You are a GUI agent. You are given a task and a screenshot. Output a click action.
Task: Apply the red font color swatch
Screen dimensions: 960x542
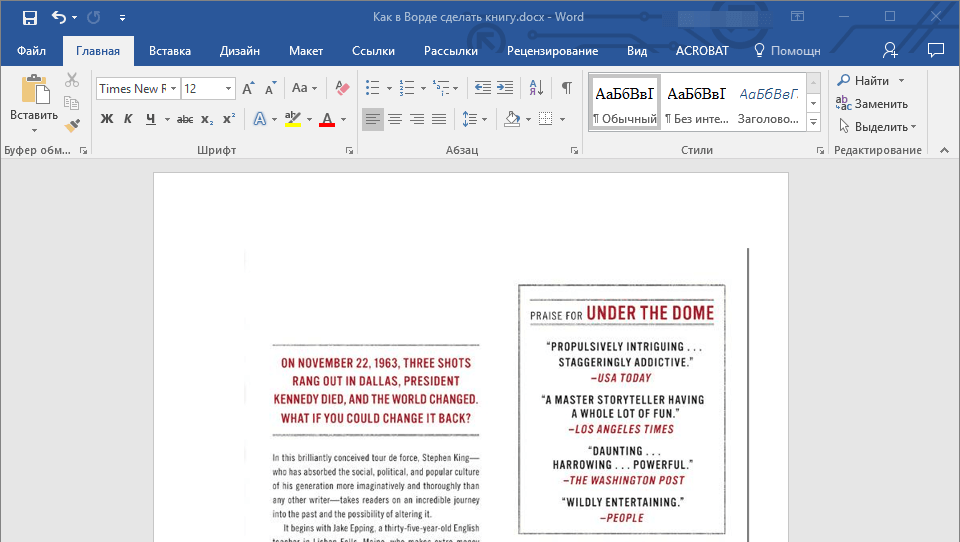pos(326,119)
